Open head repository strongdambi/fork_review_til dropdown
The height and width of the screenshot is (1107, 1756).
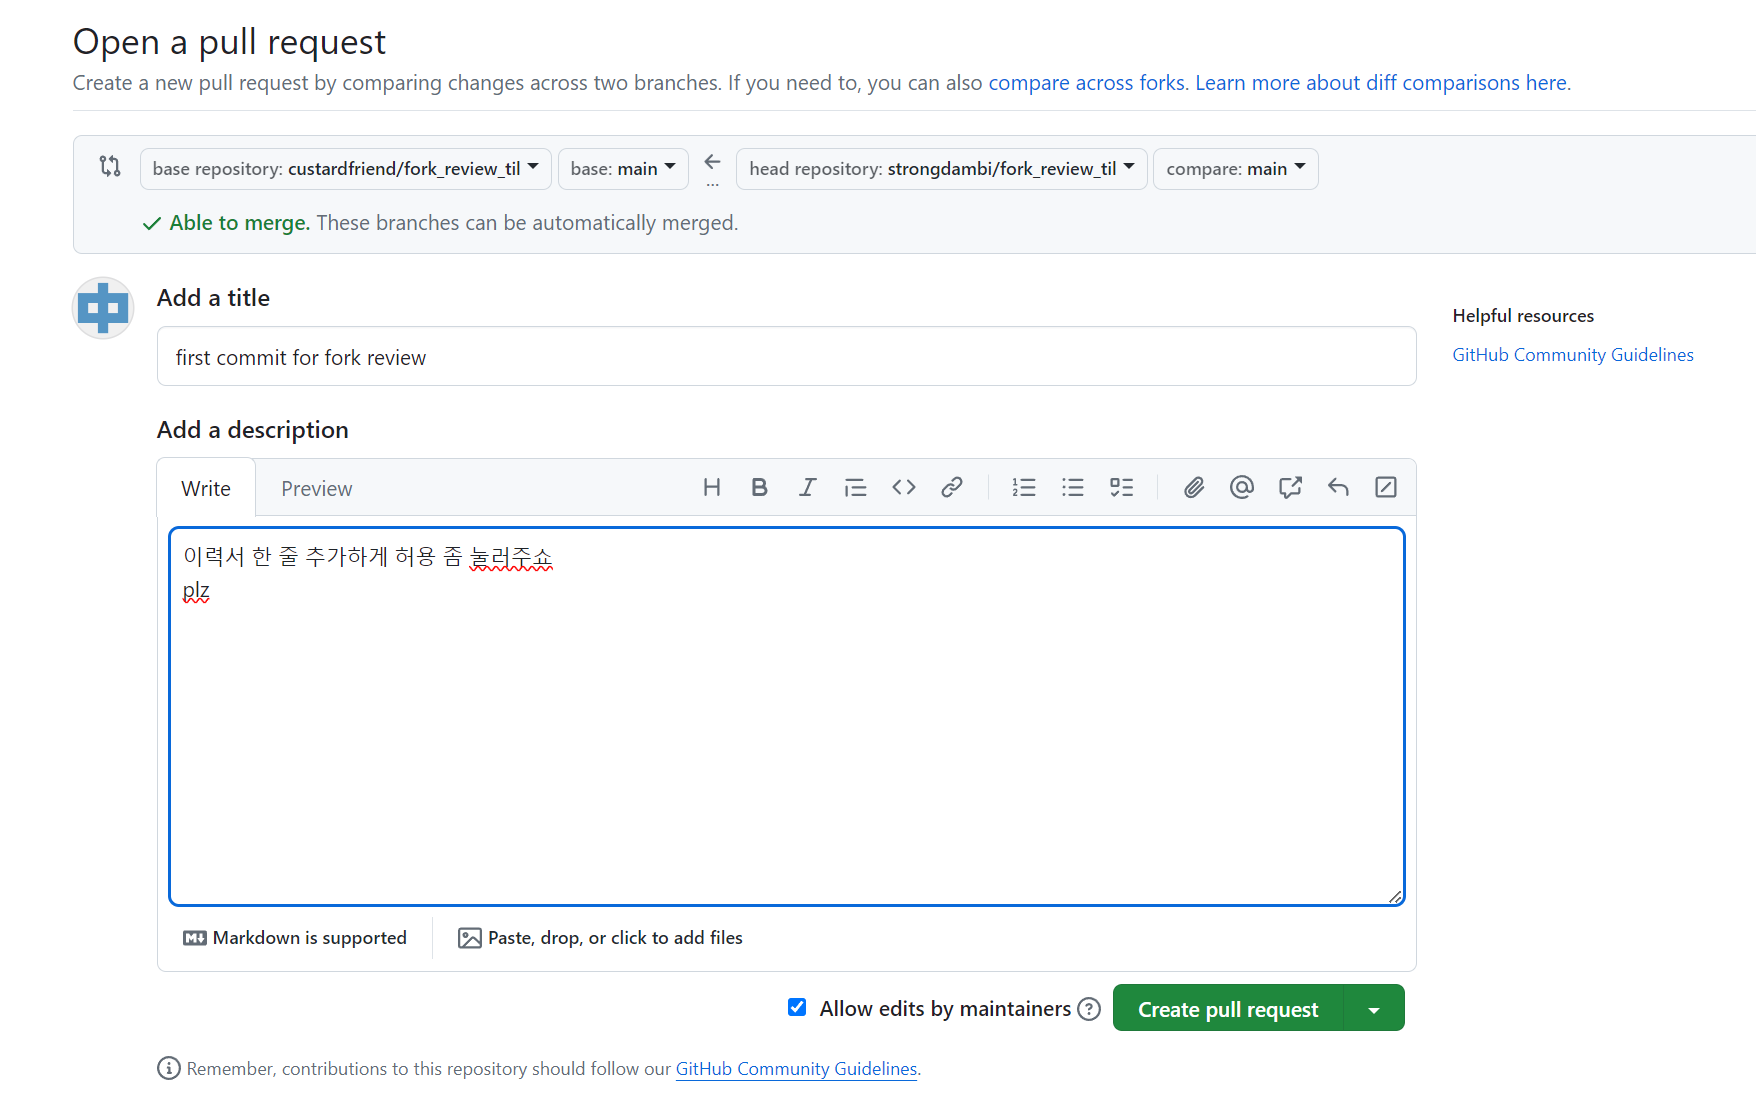tap(941, 169)
